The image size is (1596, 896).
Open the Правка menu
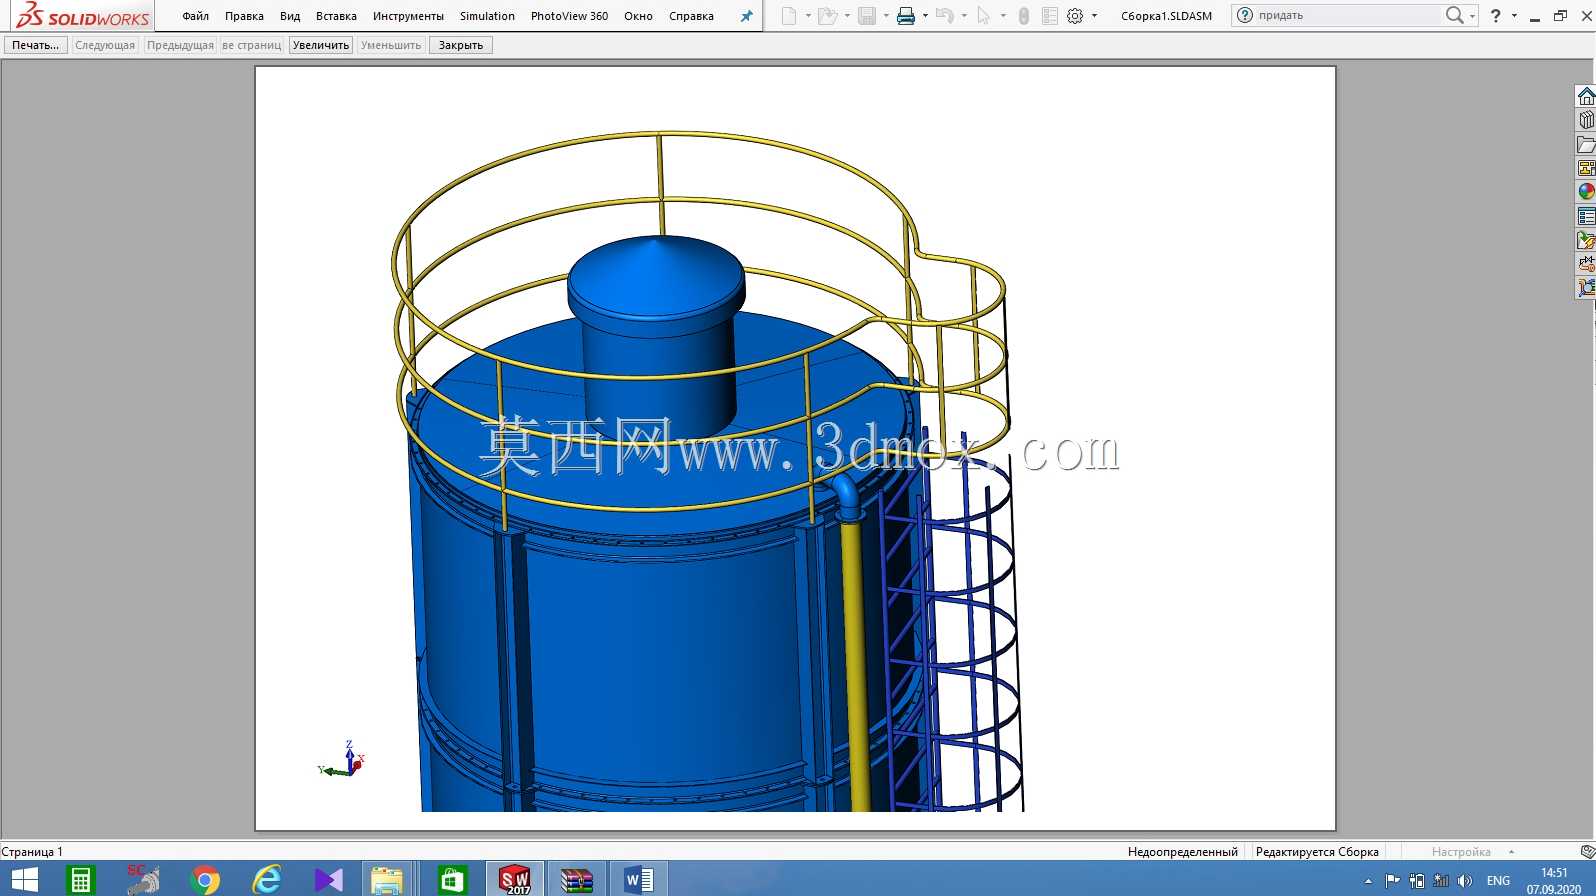(x=244, y=16)
